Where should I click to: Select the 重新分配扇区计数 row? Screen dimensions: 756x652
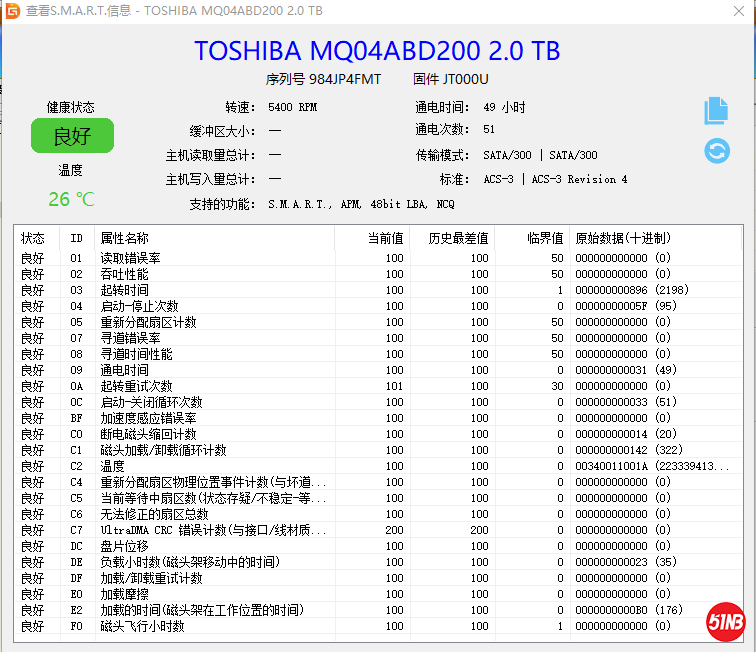[148, 322]
